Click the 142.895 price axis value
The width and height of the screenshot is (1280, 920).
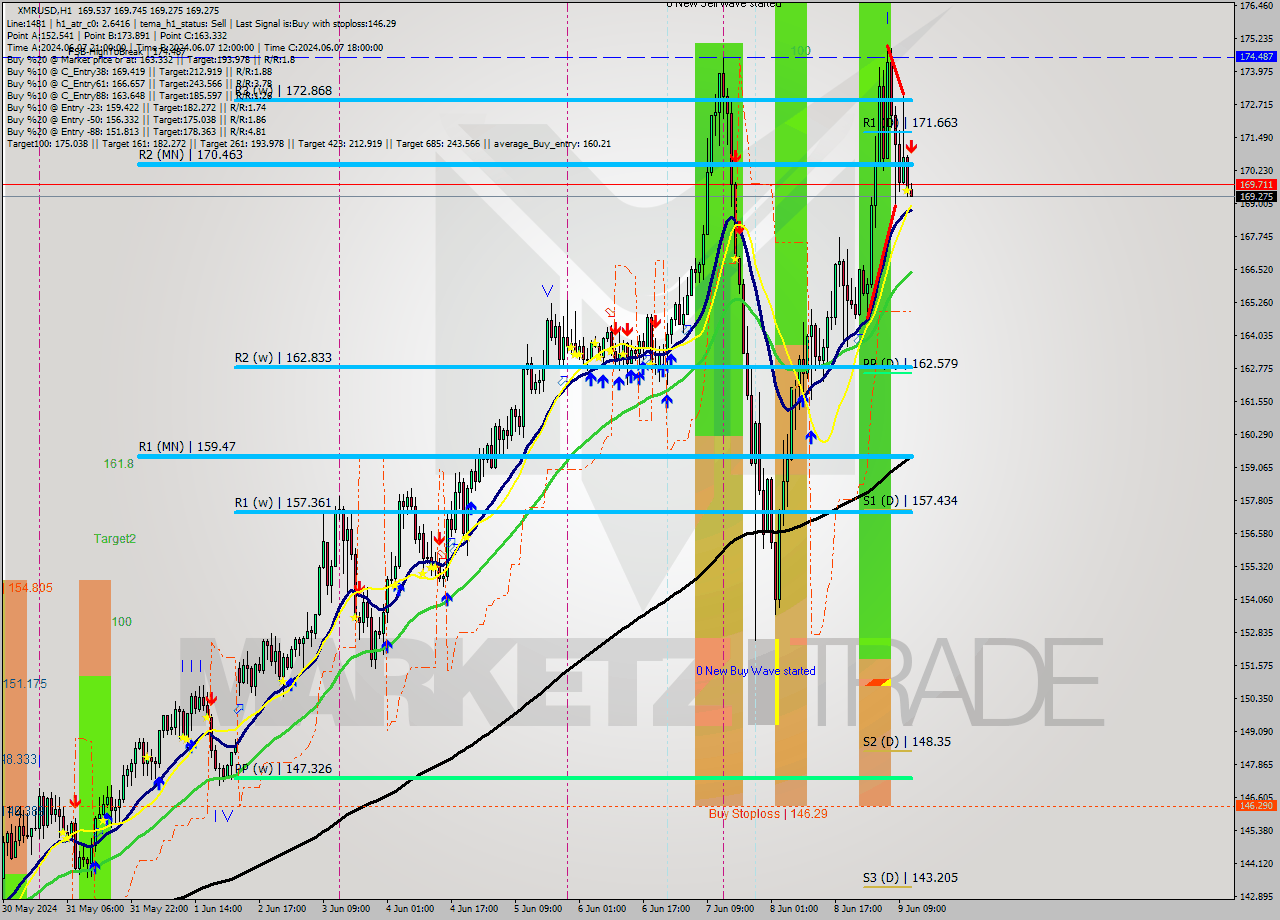click(x=1257, y=897)
